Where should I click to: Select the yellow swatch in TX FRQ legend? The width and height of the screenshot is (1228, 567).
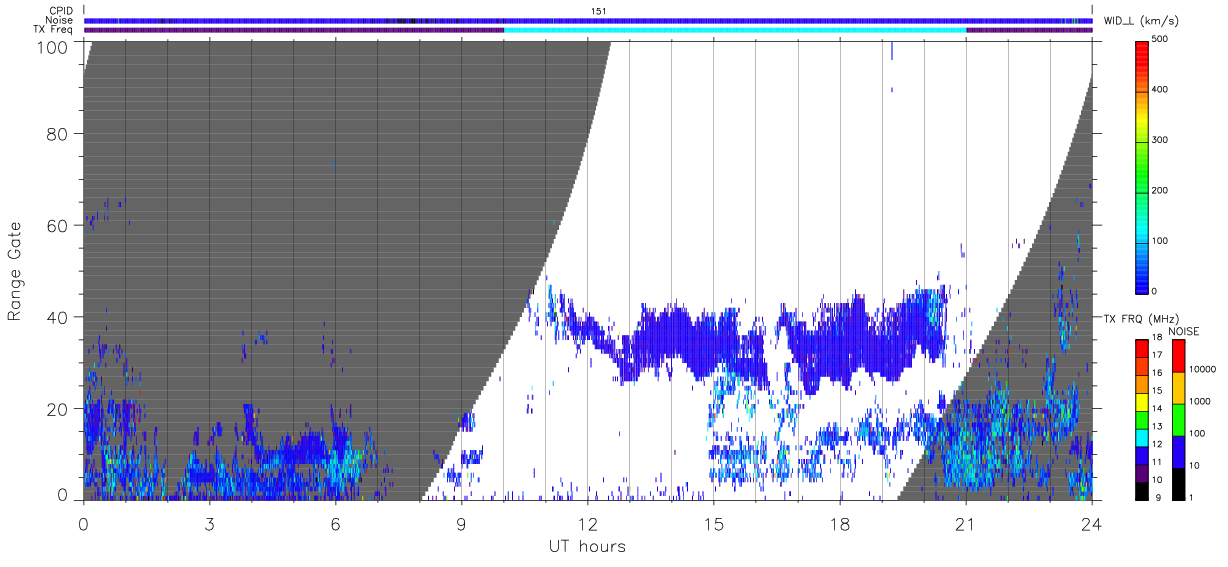(1140, 400)
